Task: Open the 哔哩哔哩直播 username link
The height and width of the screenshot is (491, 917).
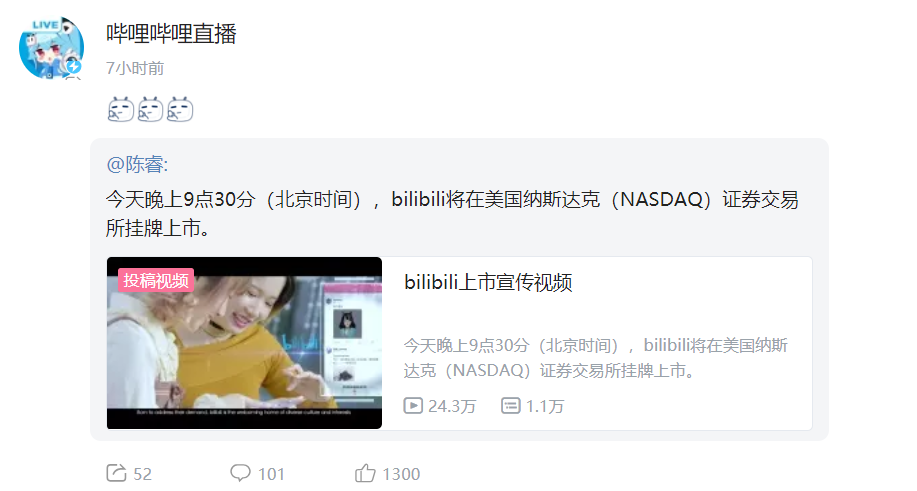Action: [171, 34]
